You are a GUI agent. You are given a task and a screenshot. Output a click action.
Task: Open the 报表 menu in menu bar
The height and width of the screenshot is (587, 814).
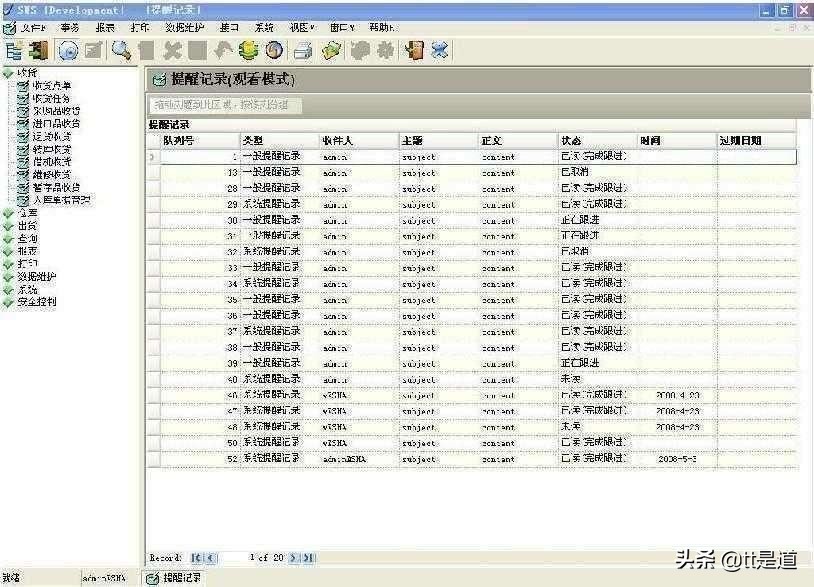coord(105,27)
